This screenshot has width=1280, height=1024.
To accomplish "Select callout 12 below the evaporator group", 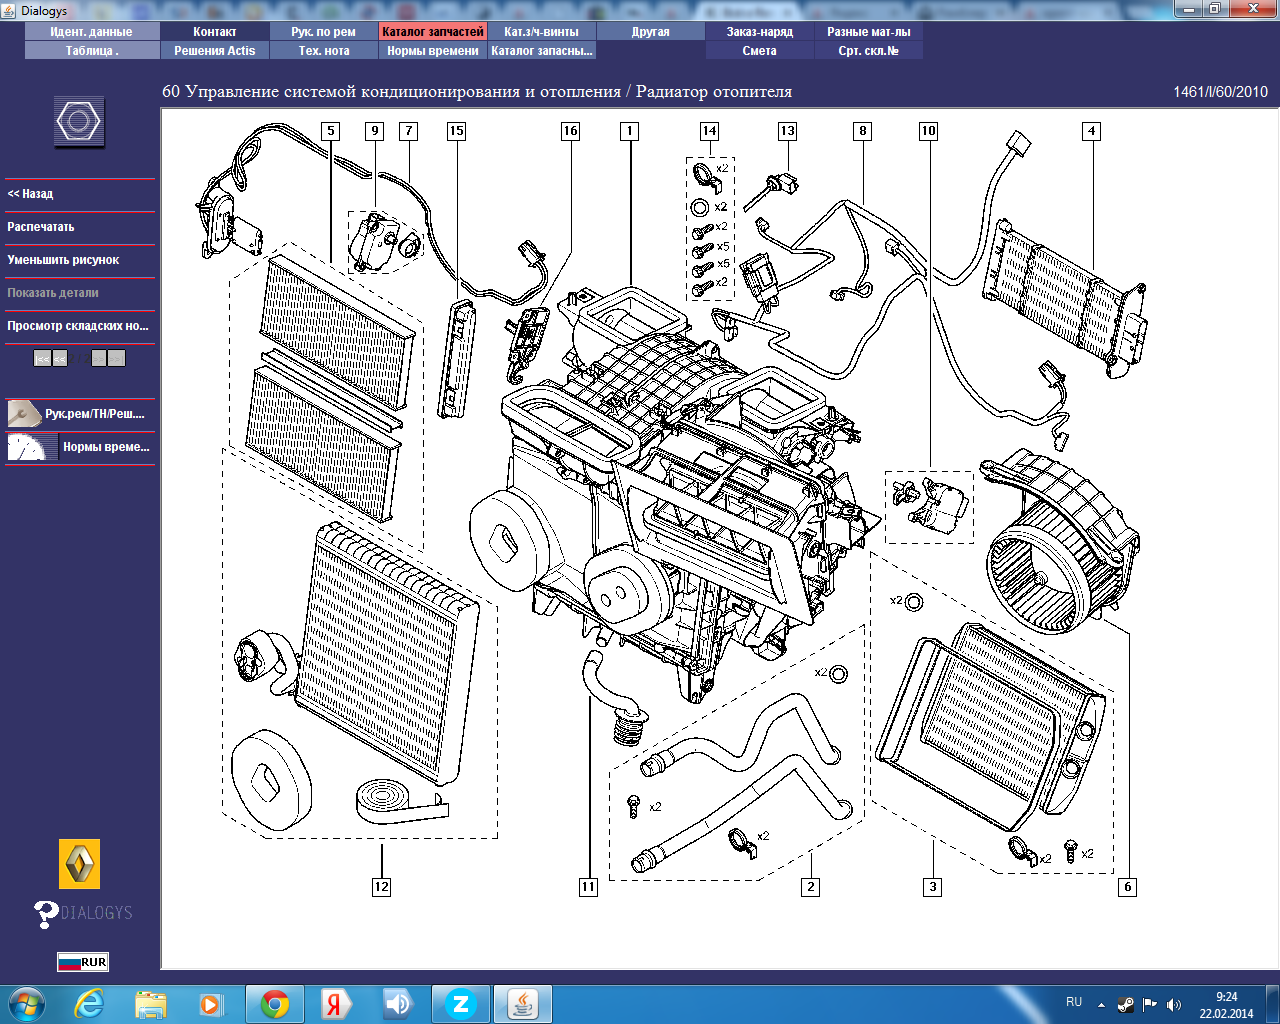I will coord(381,887).
